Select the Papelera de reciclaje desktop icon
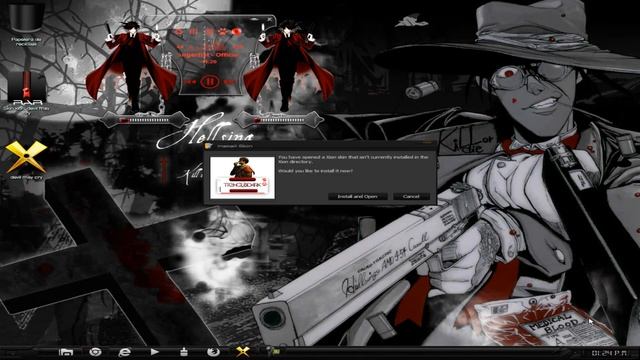The height and width of the screenshot is (360, 640). coord(26,23)
